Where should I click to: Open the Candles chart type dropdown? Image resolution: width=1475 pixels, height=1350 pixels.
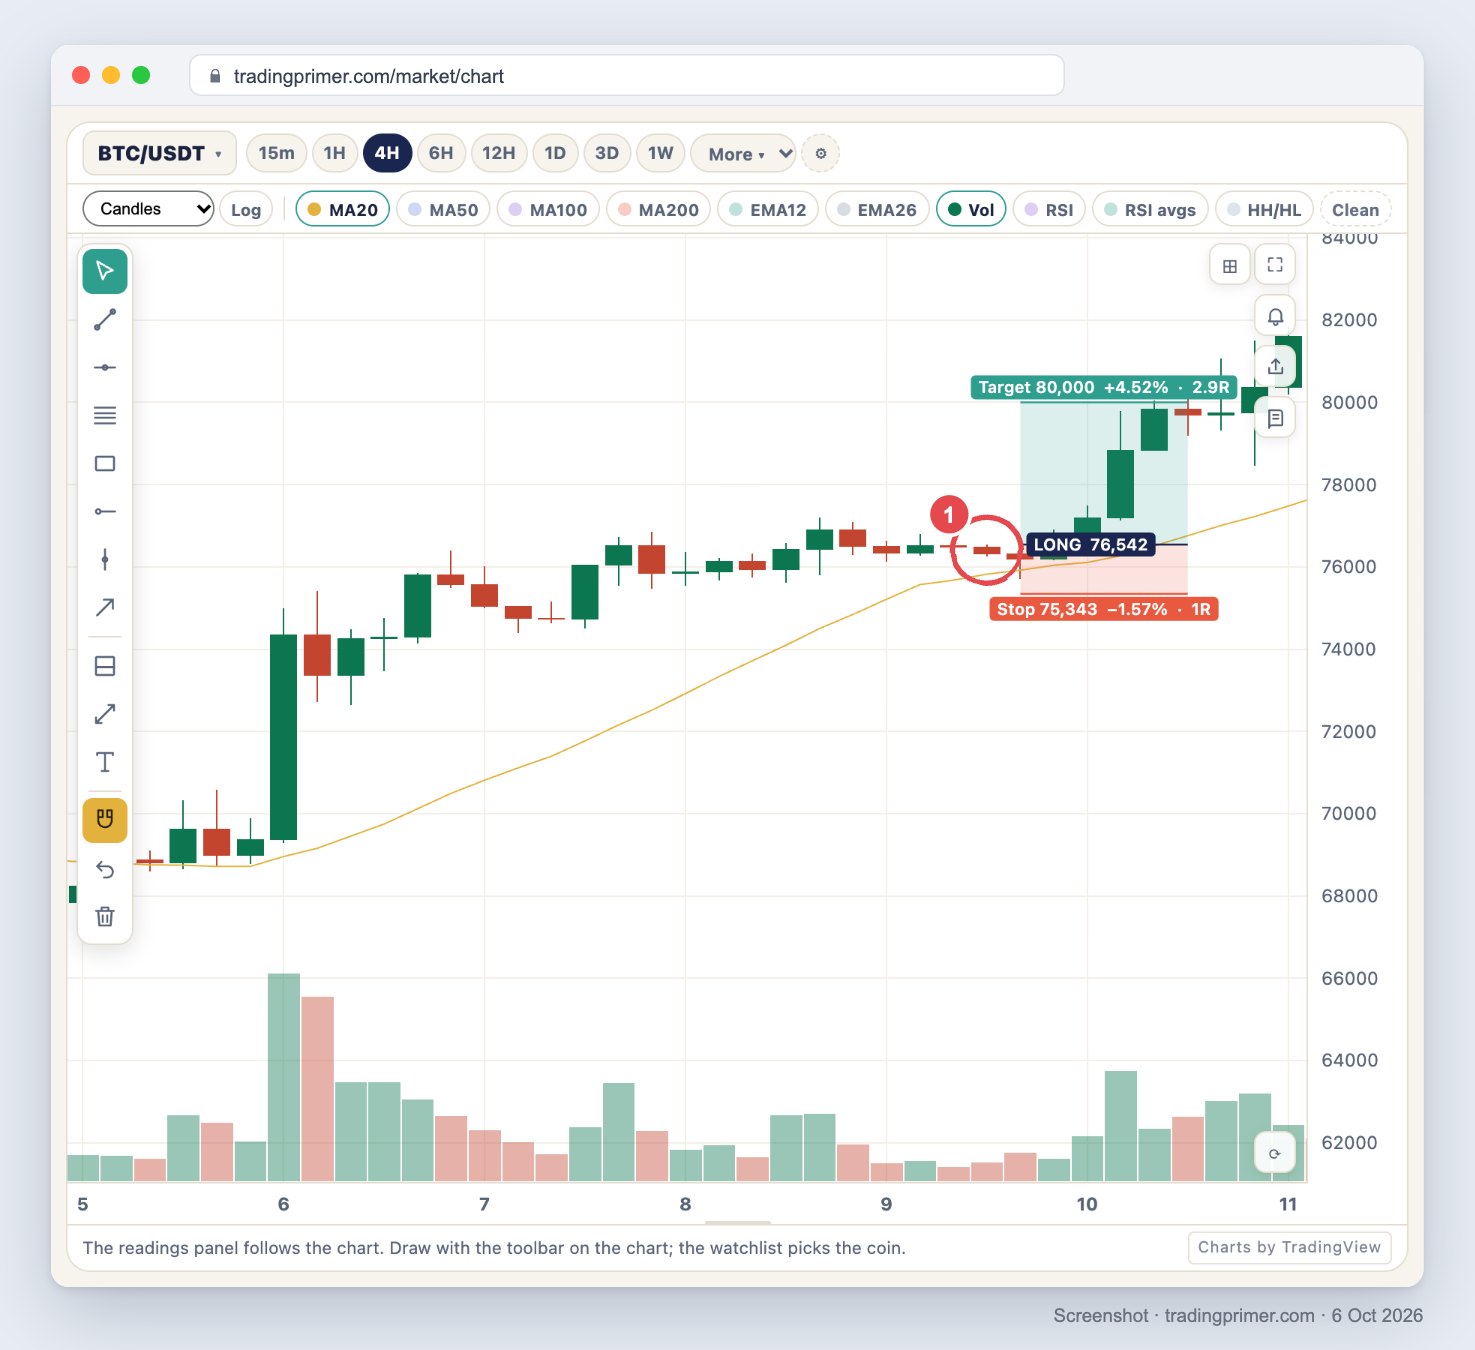148,208
